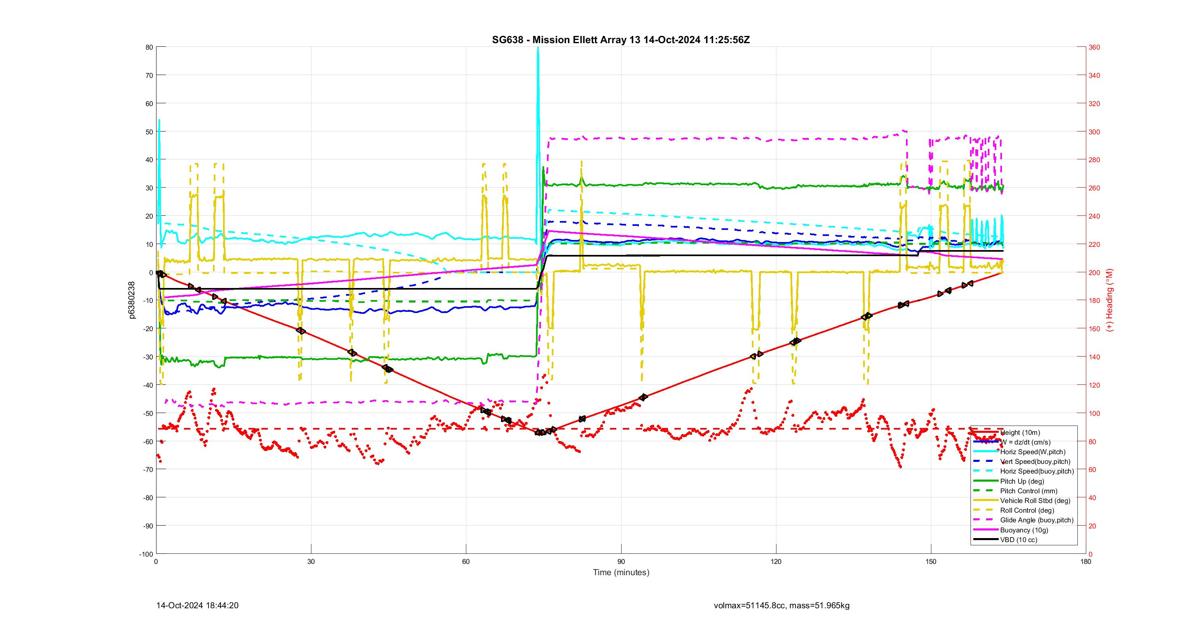Click the right heading axis tick '300'
Viewport: 1200px width, 622px height.
coord(1095,132)
